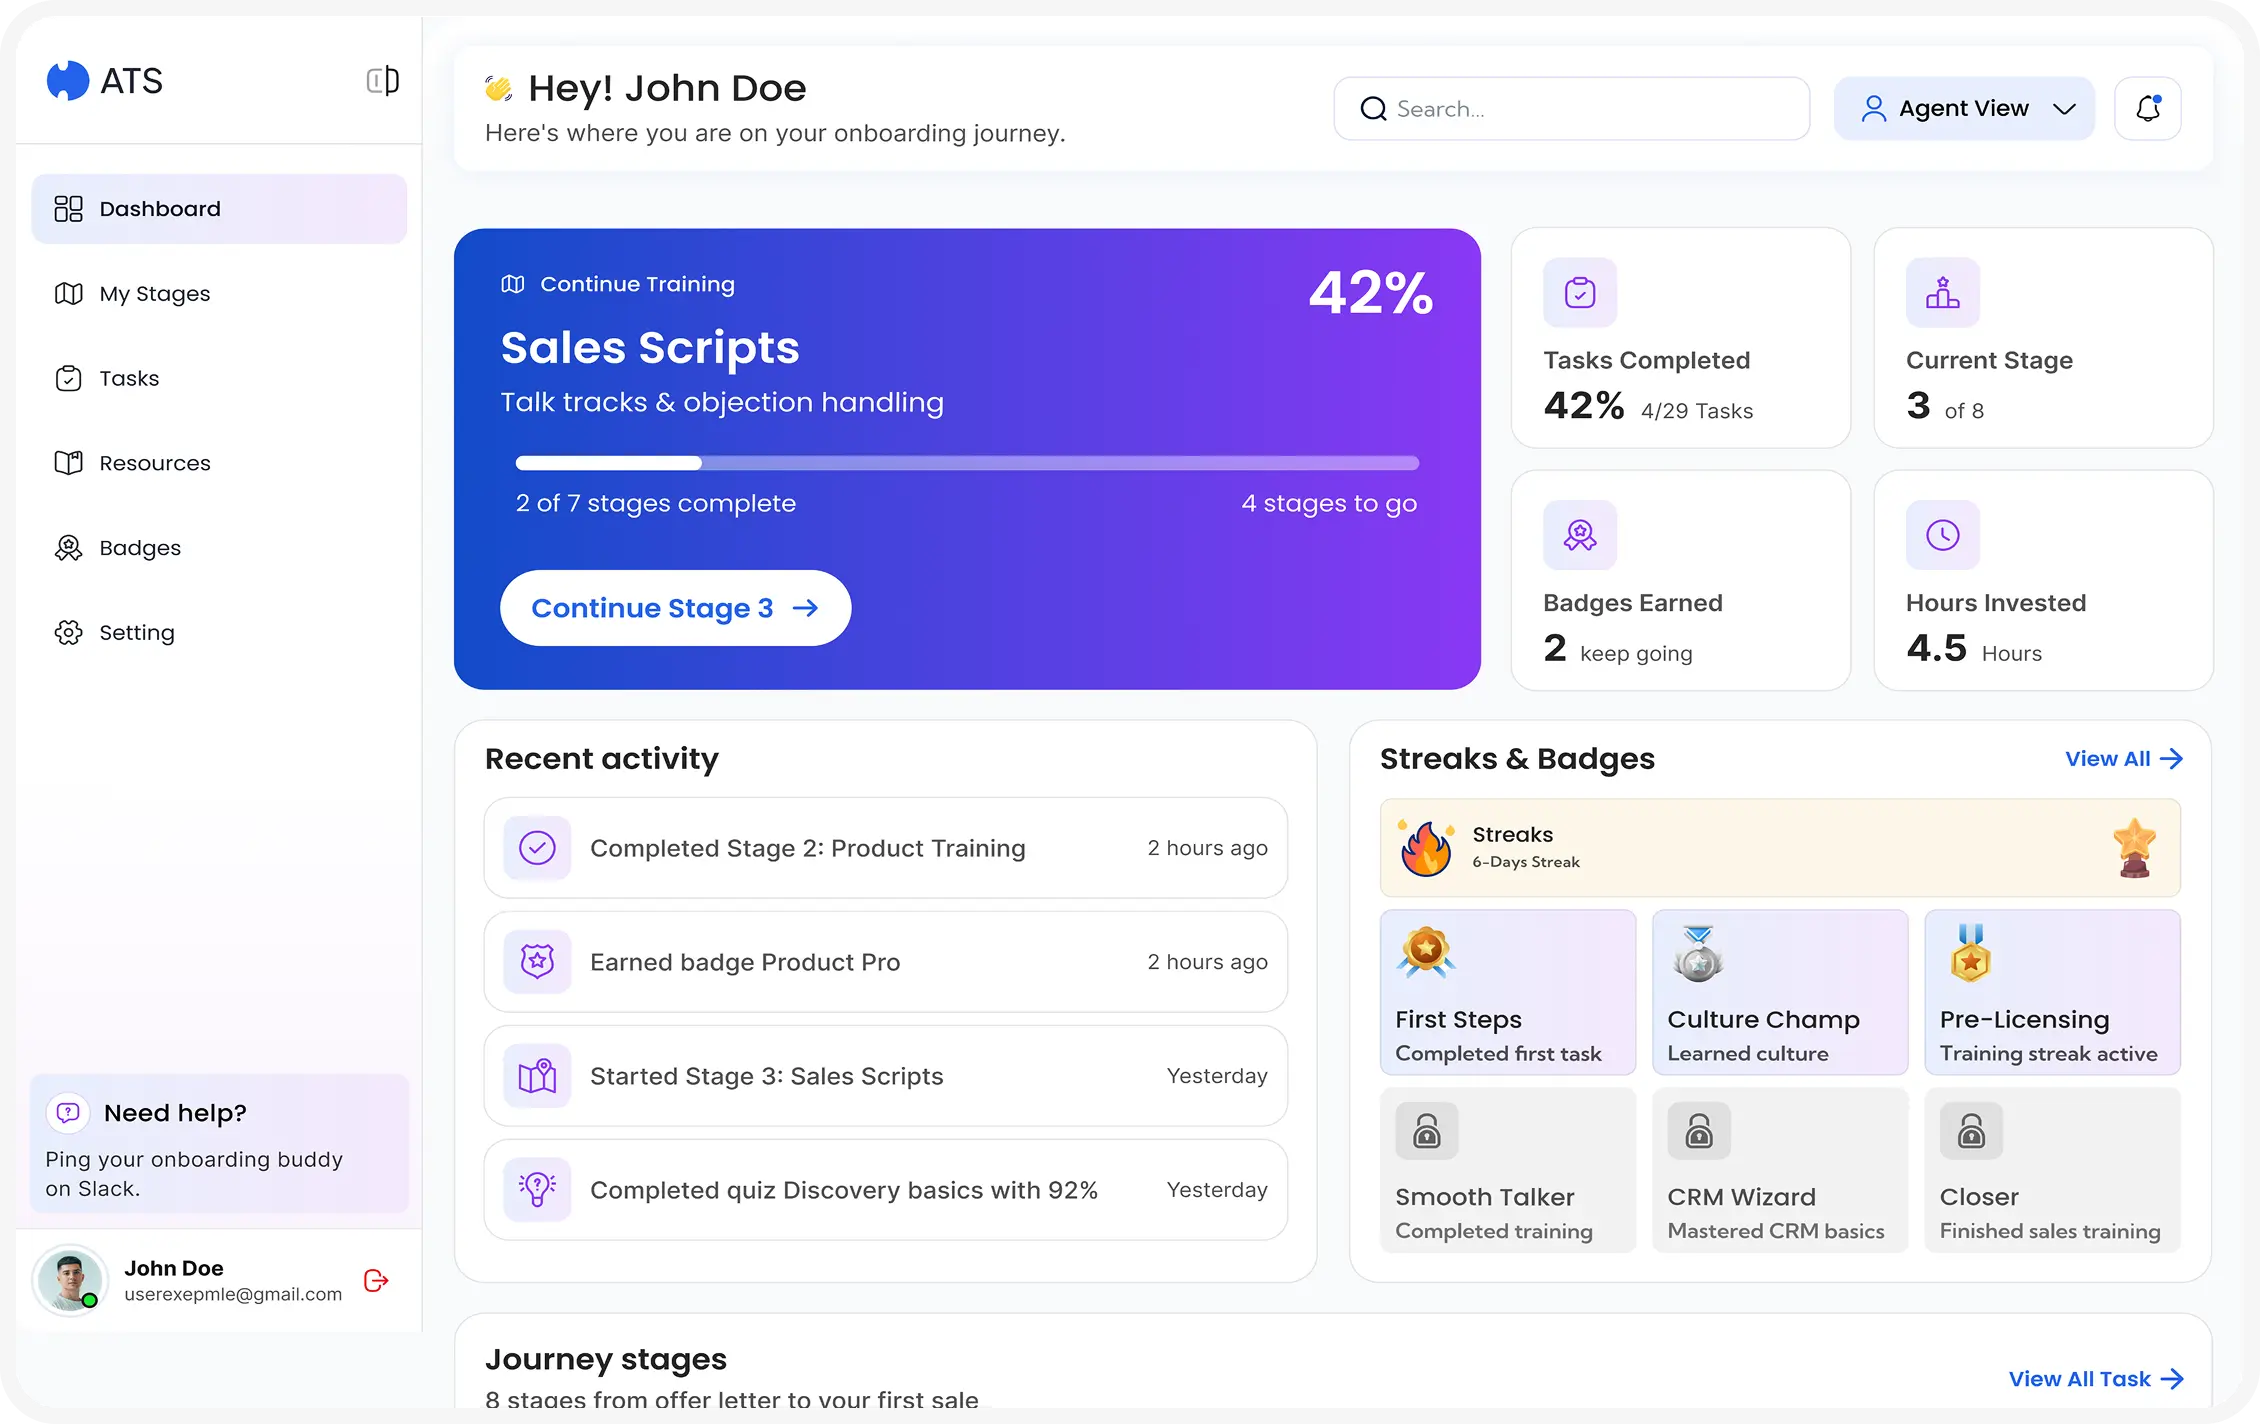Image resolution: width=2260 pixels, height=1424 pixels.
Task: Click the flame icon in Streaks banner
Action: tap(1427, 848)
